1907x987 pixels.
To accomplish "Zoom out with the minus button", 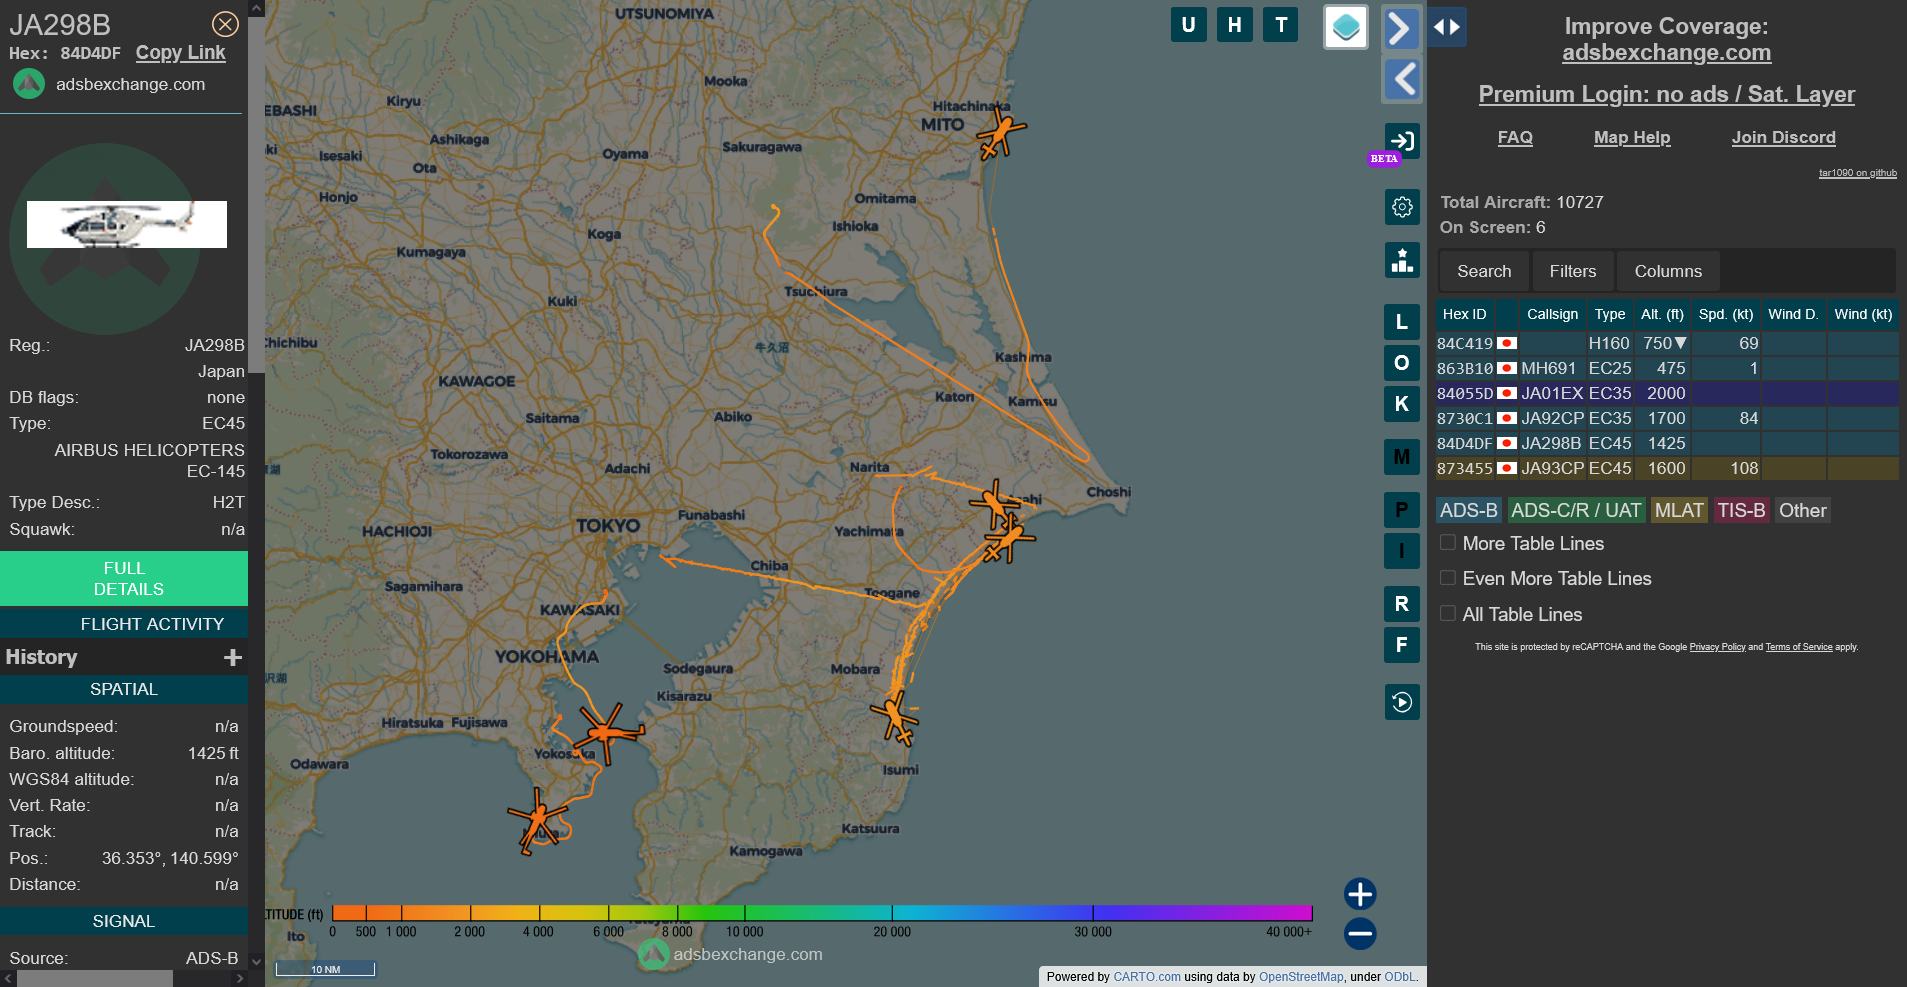I will [1360, 934].
